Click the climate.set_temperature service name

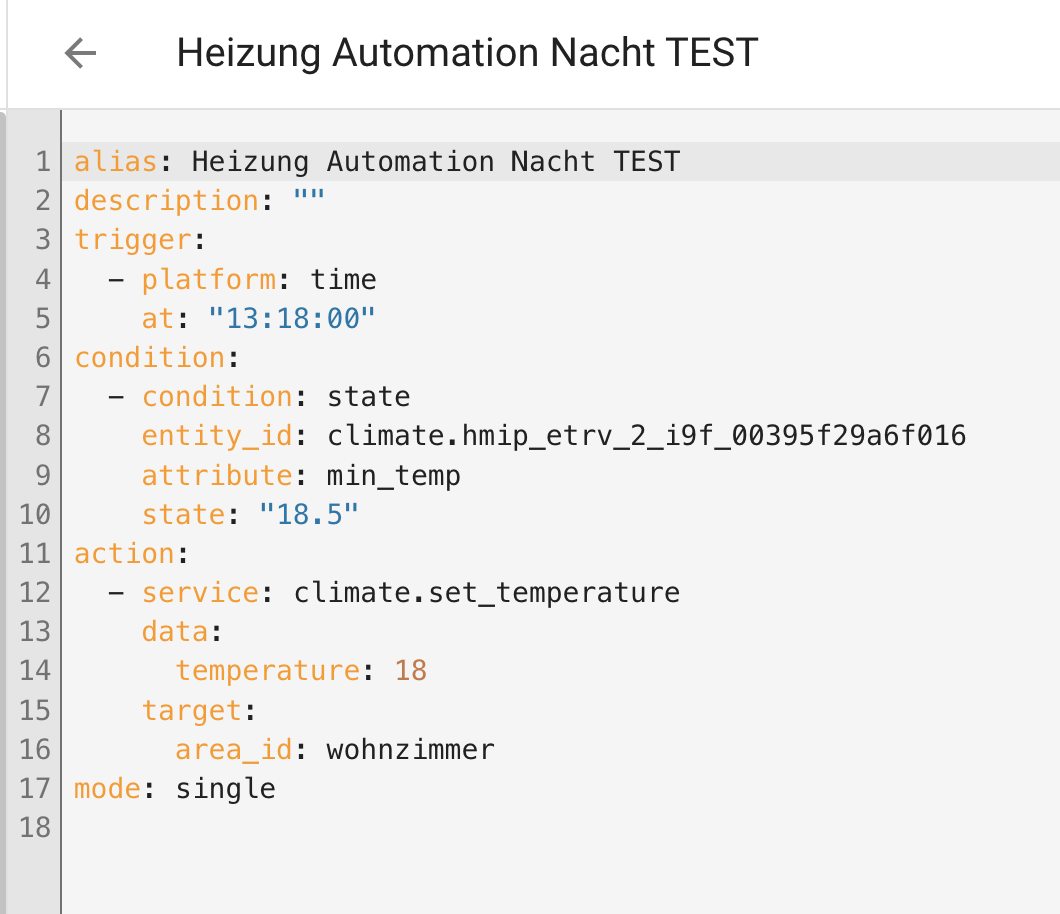[486, 593]
